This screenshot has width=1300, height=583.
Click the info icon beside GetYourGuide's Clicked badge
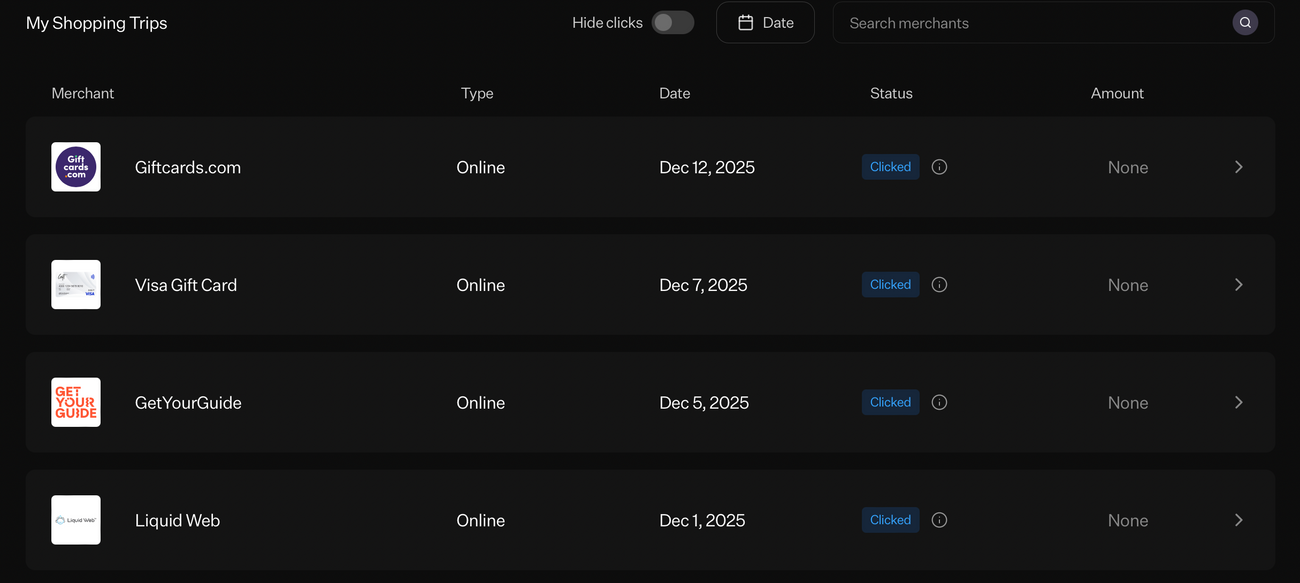pos(938,401)
